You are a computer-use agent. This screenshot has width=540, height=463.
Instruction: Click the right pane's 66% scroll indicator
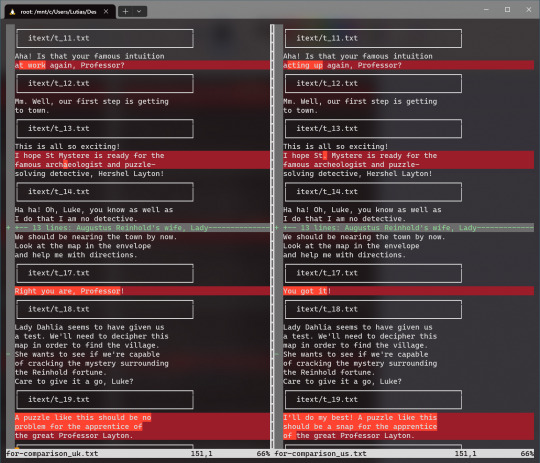point(527,454)
